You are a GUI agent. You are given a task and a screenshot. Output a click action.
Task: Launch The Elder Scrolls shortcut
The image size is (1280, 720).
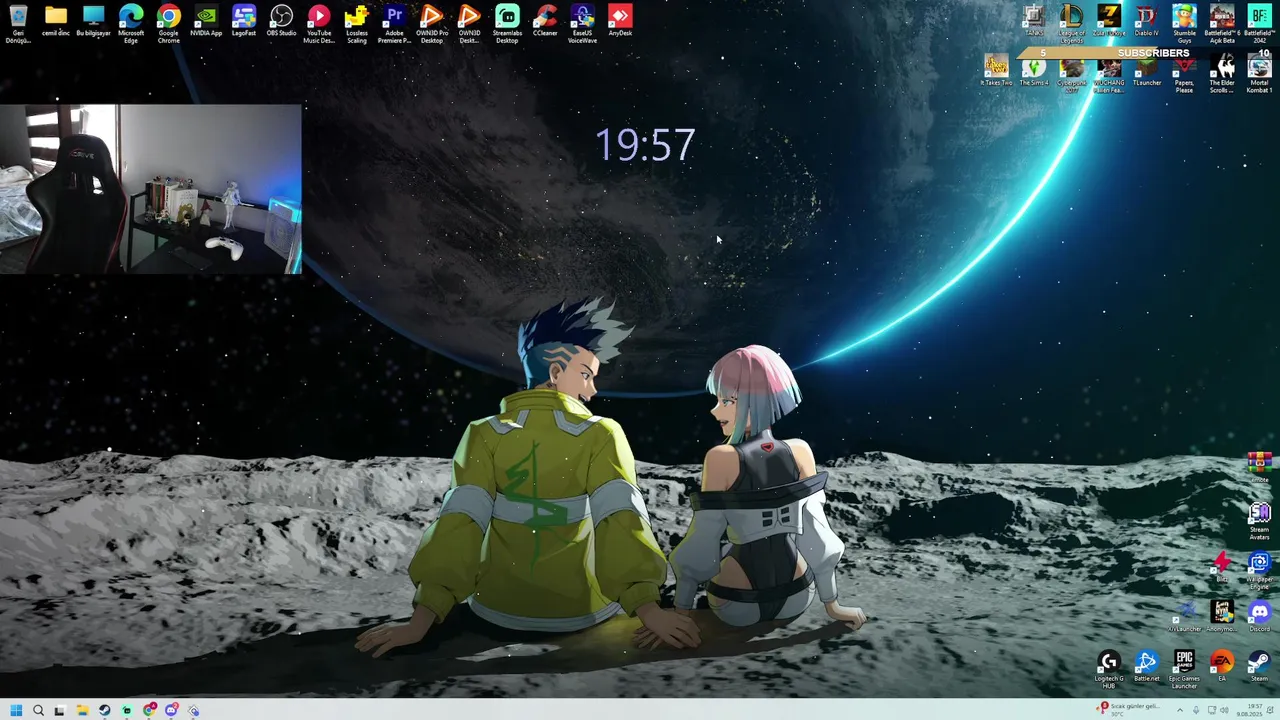click(1222, 75)
